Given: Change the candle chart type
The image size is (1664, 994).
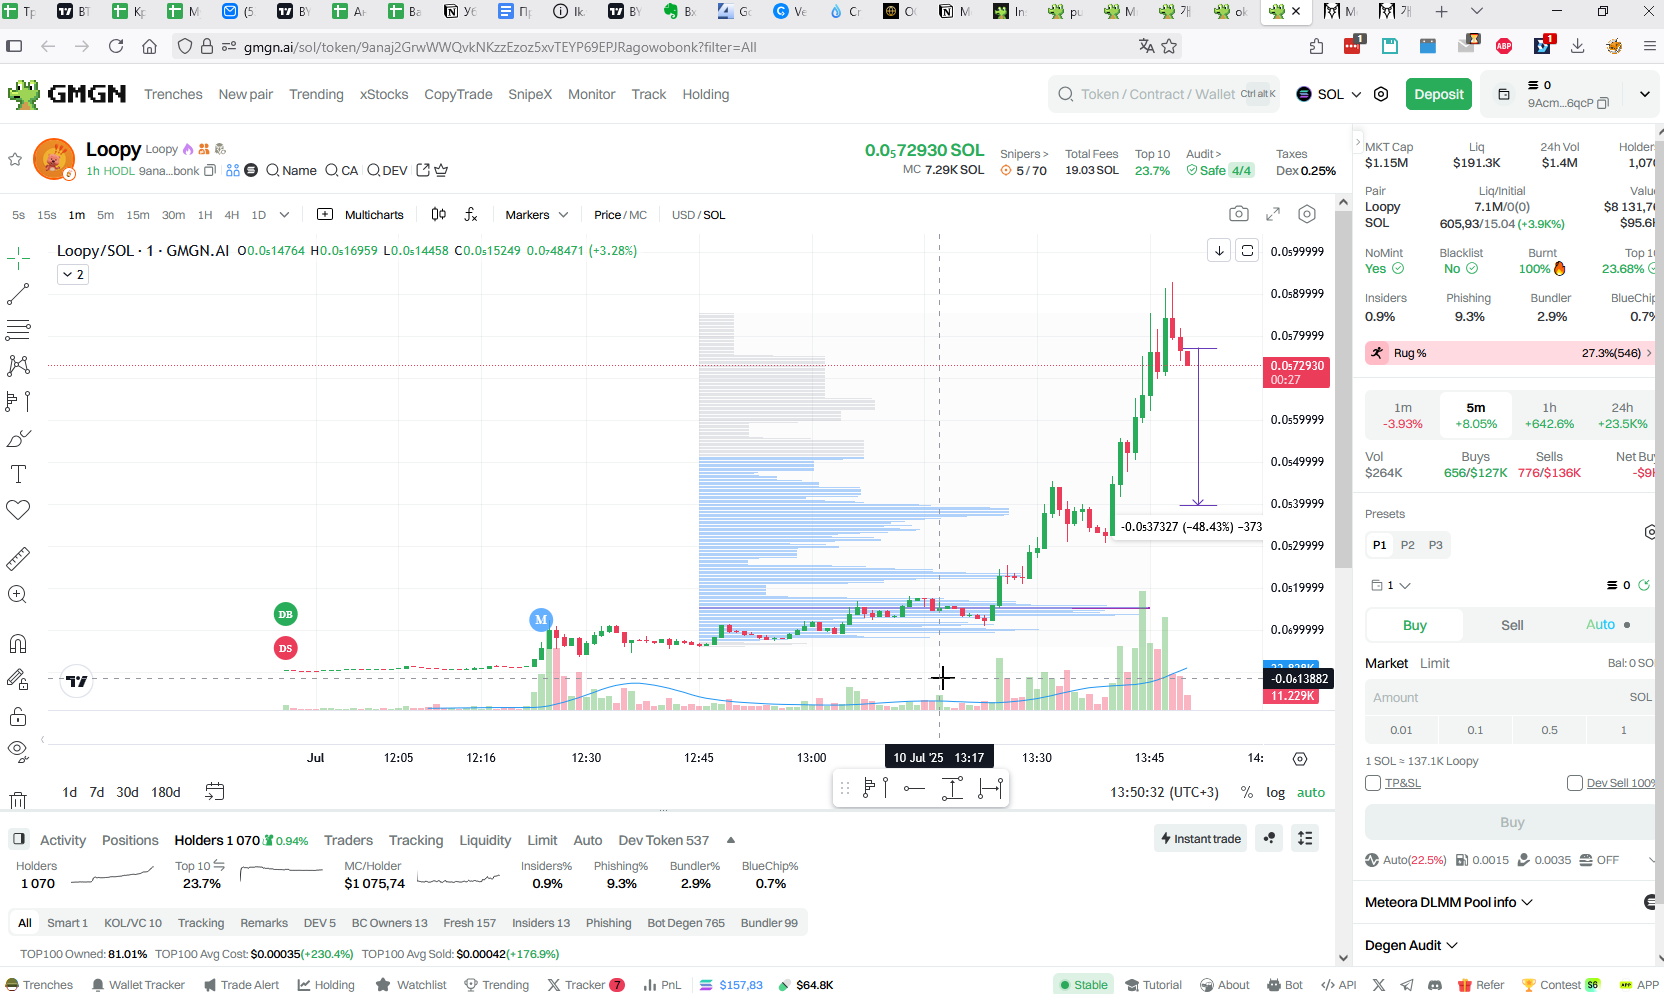Looking at the screenshot, I should (x=438, y=214).
